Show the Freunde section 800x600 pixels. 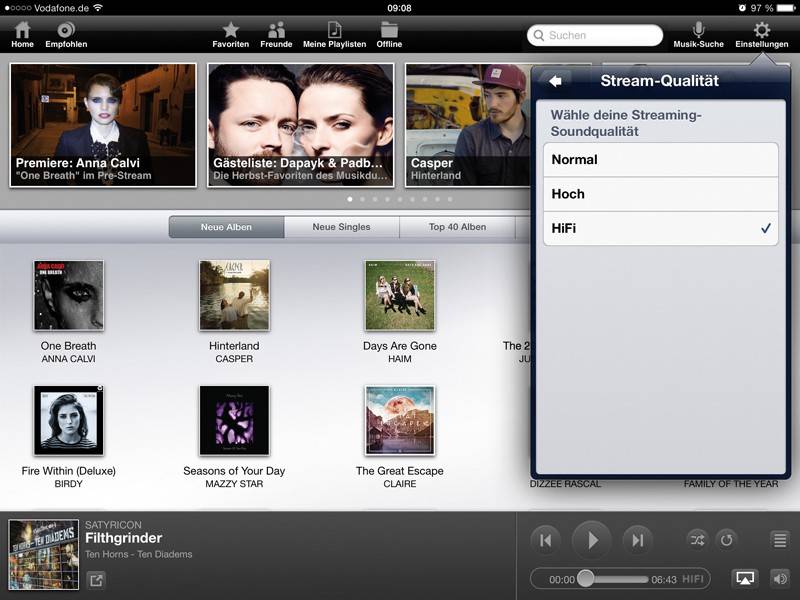coord(276,35)
